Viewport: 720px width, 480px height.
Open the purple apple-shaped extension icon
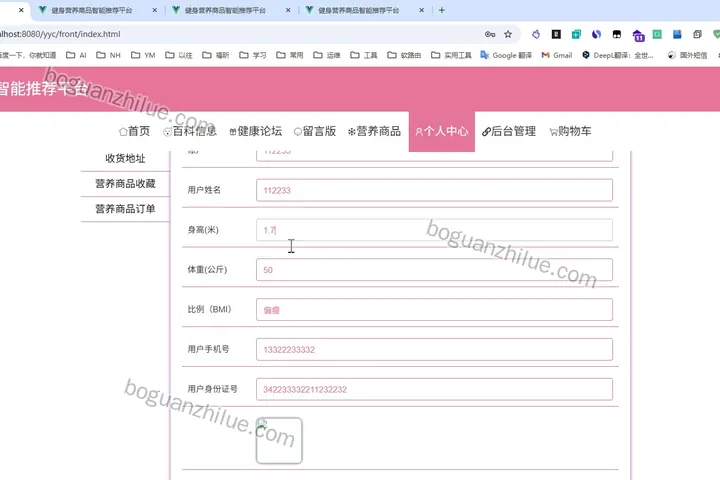click(536, 34)
